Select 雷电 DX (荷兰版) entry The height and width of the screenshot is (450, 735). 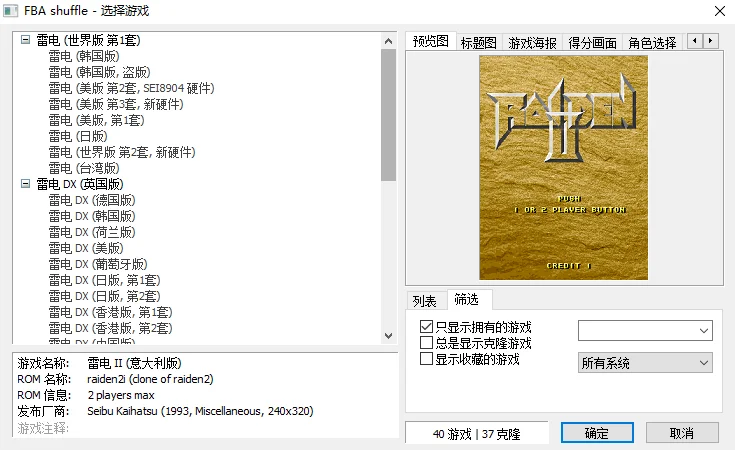[x=92, y=232]
